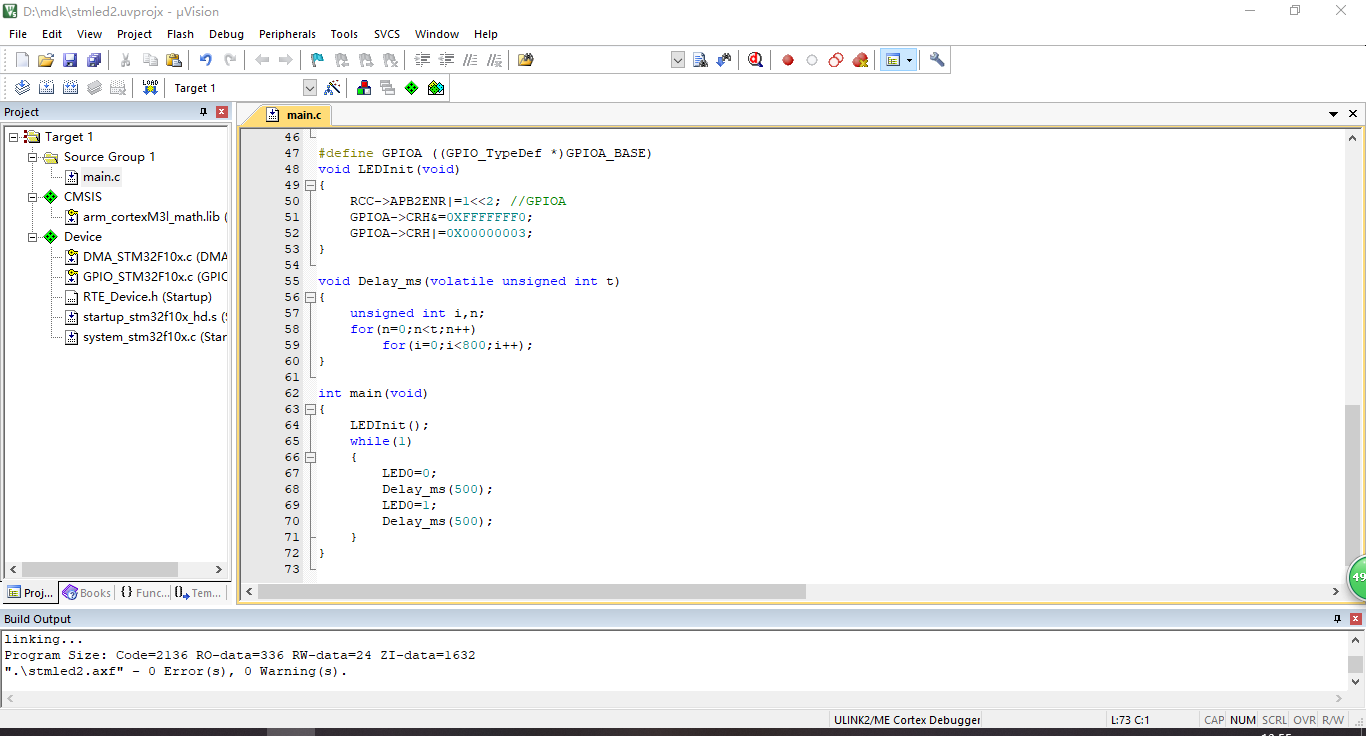Screen dimensions: 1366x736
Task: Click the ULINK2/ME Cortex Debugger status text
Action: (x=907, y=720)
